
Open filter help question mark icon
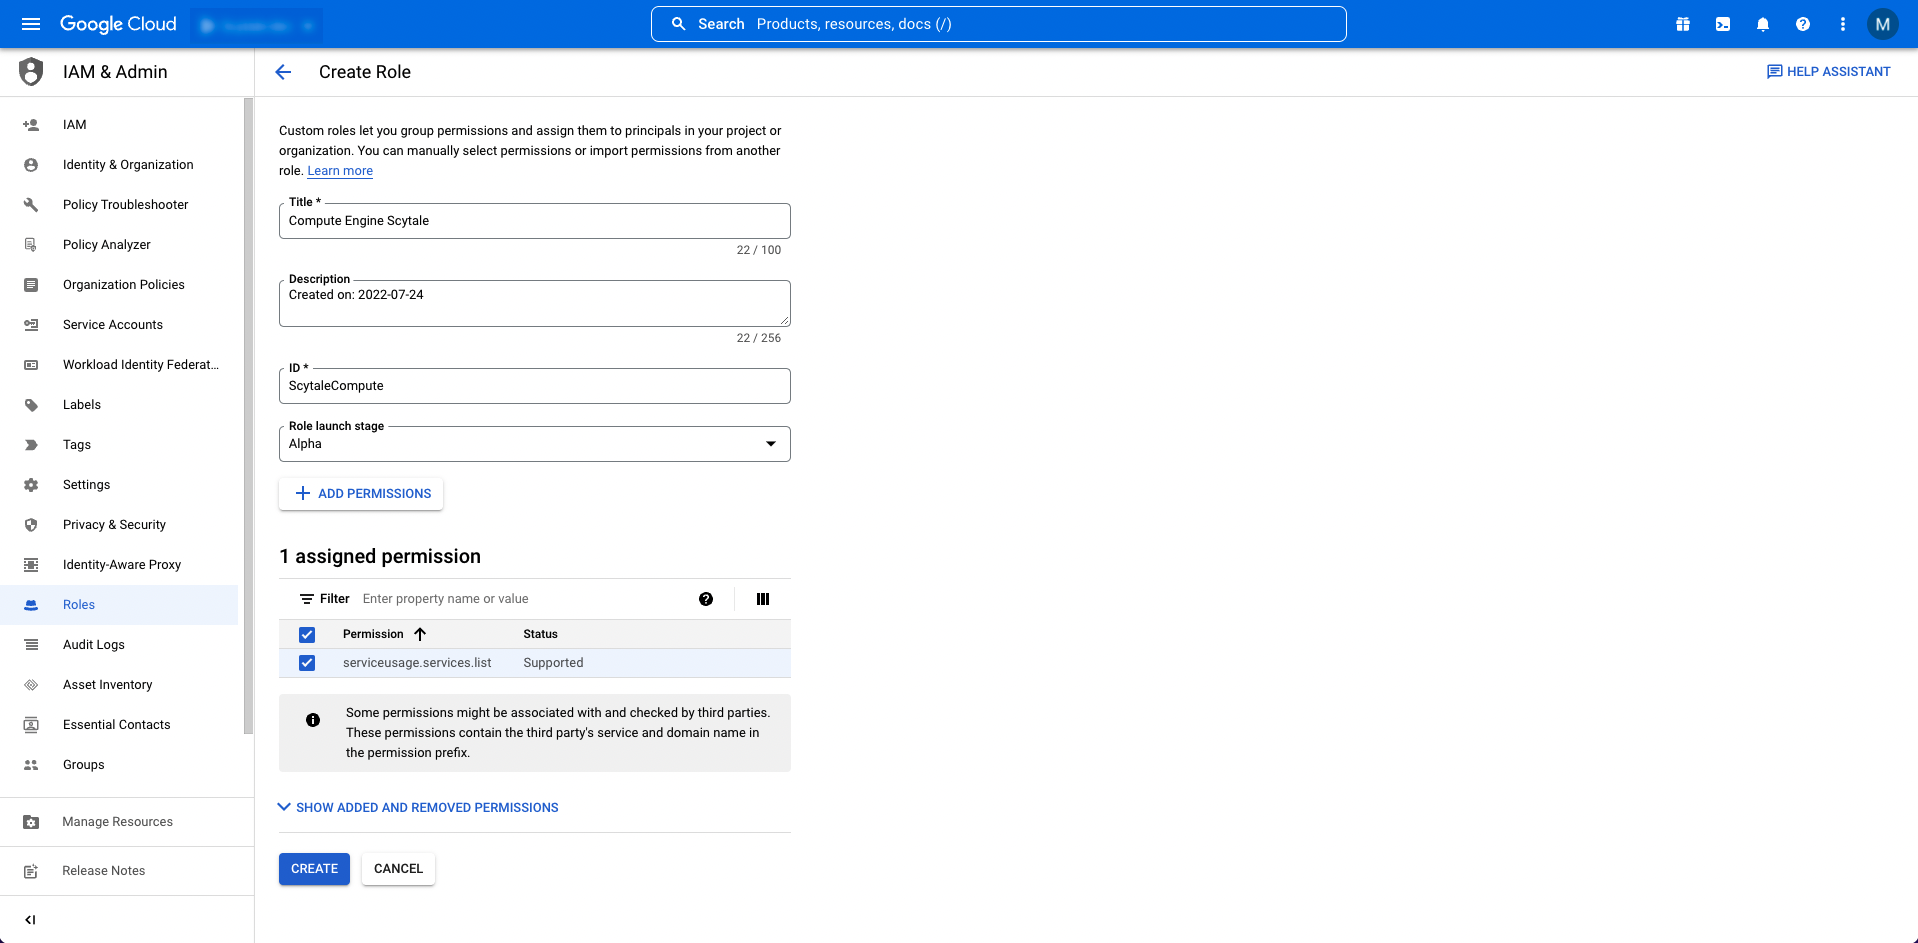(706, 599)
